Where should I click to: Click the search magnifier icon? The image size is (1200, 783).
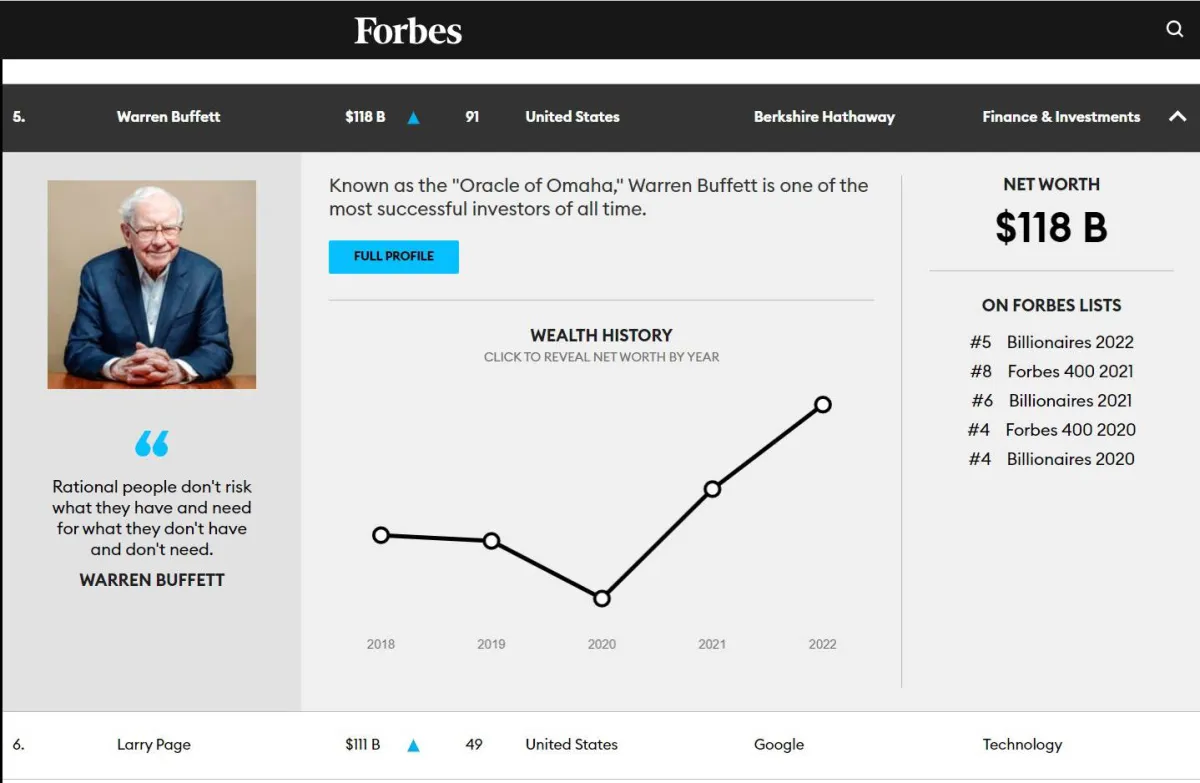pyautogui.click(x=1175, y=29)
